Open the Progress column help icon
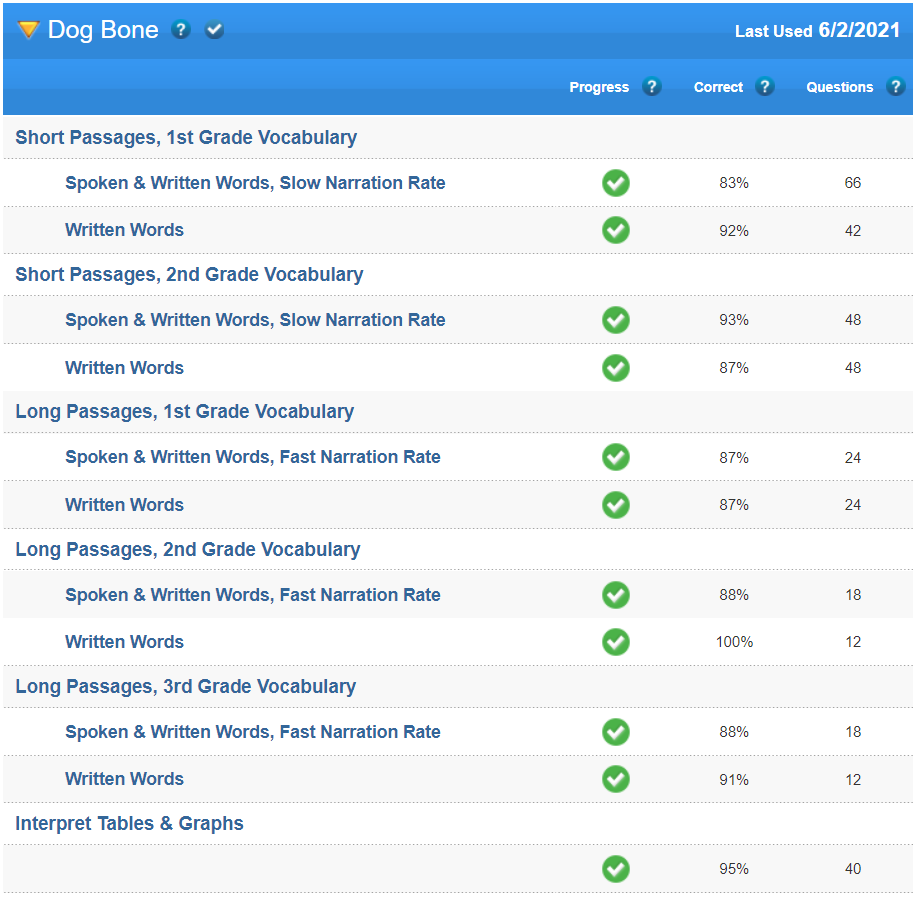 [x=652, y=87]
